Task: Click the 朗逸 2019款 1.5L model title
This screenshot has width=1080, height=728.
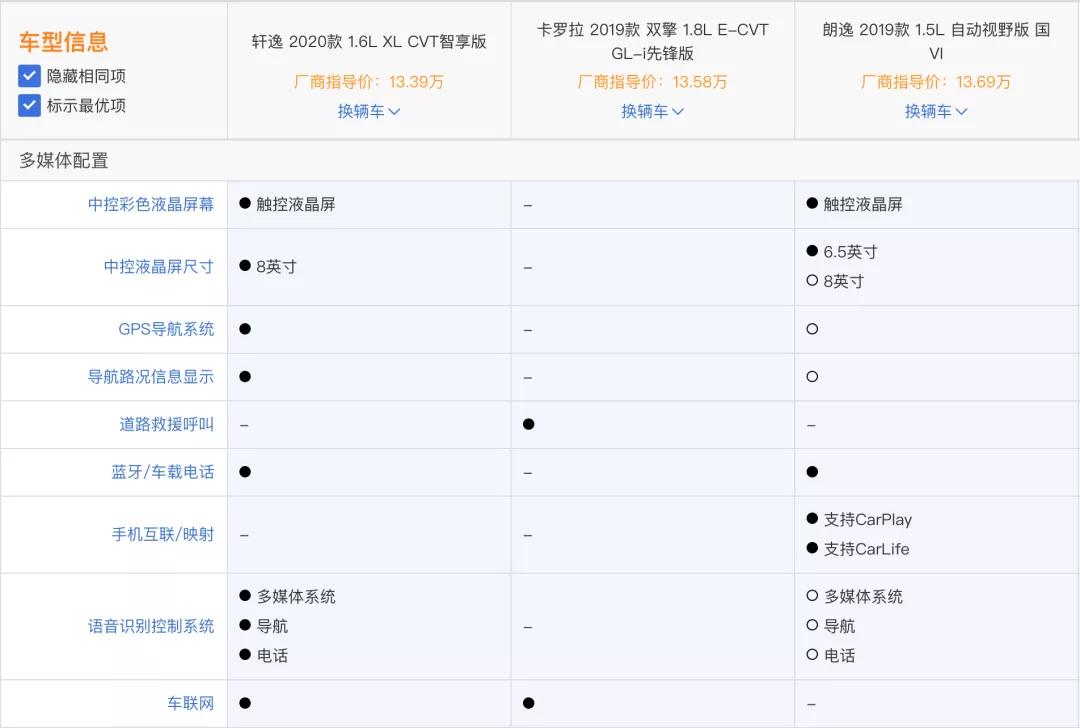Action: (x=936, y=41)
